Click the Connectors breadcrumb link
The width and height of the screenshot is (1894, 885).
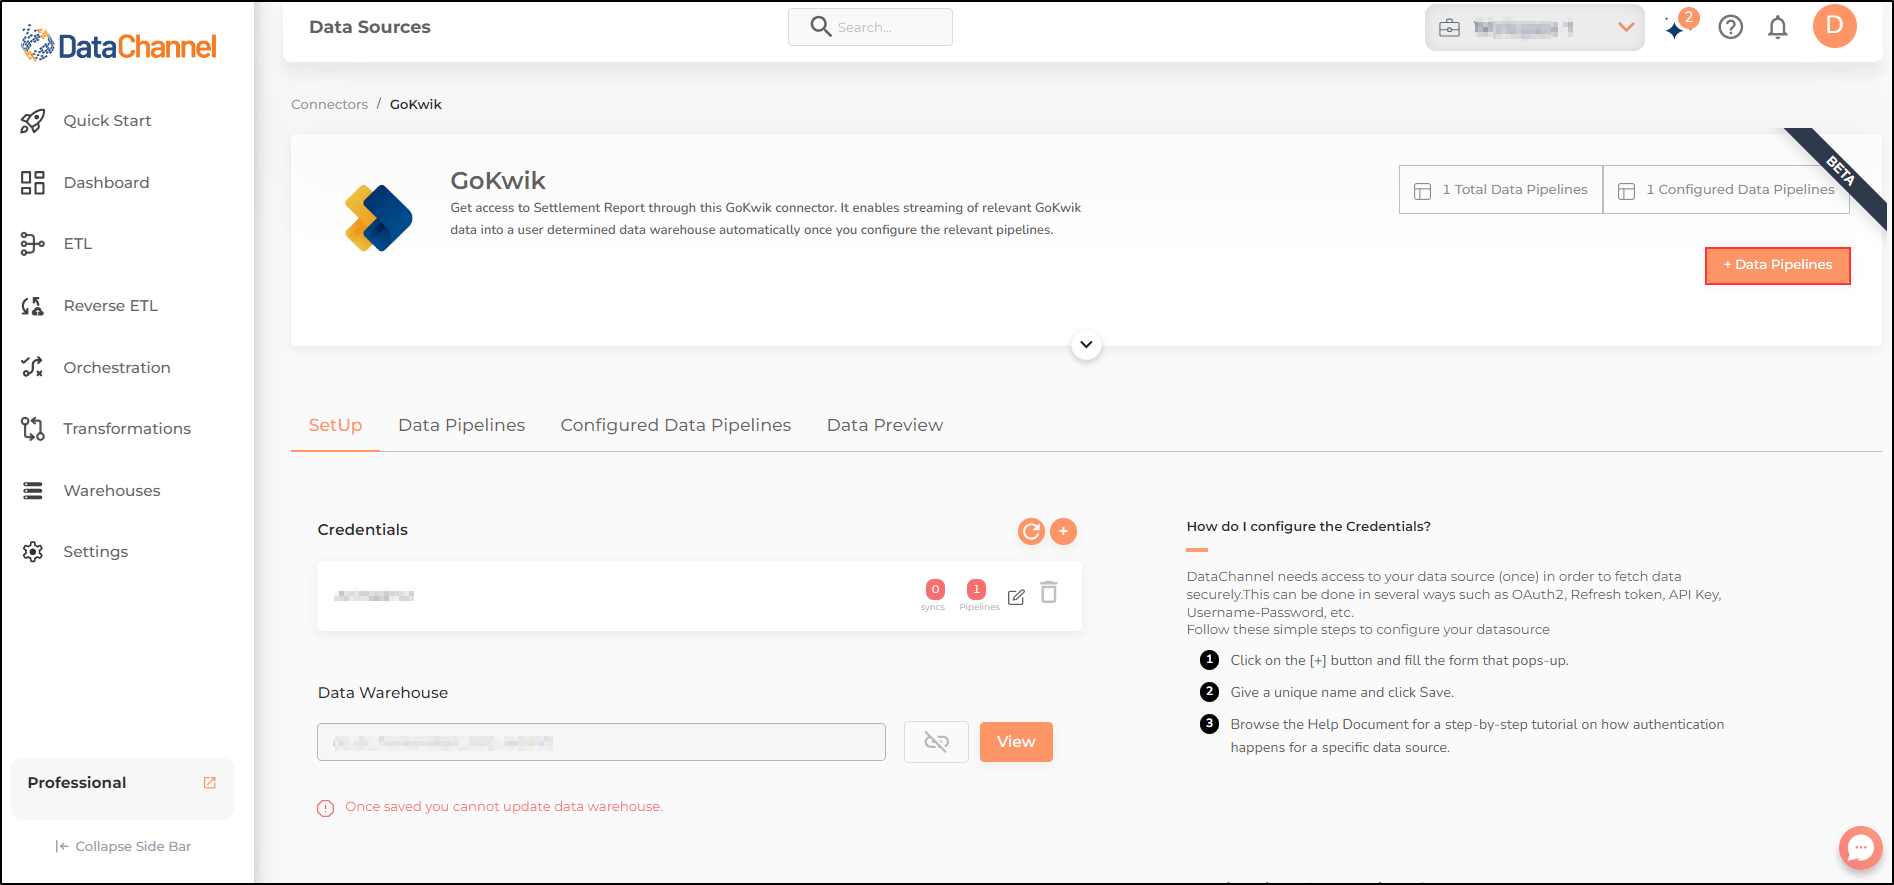[329, 104]
